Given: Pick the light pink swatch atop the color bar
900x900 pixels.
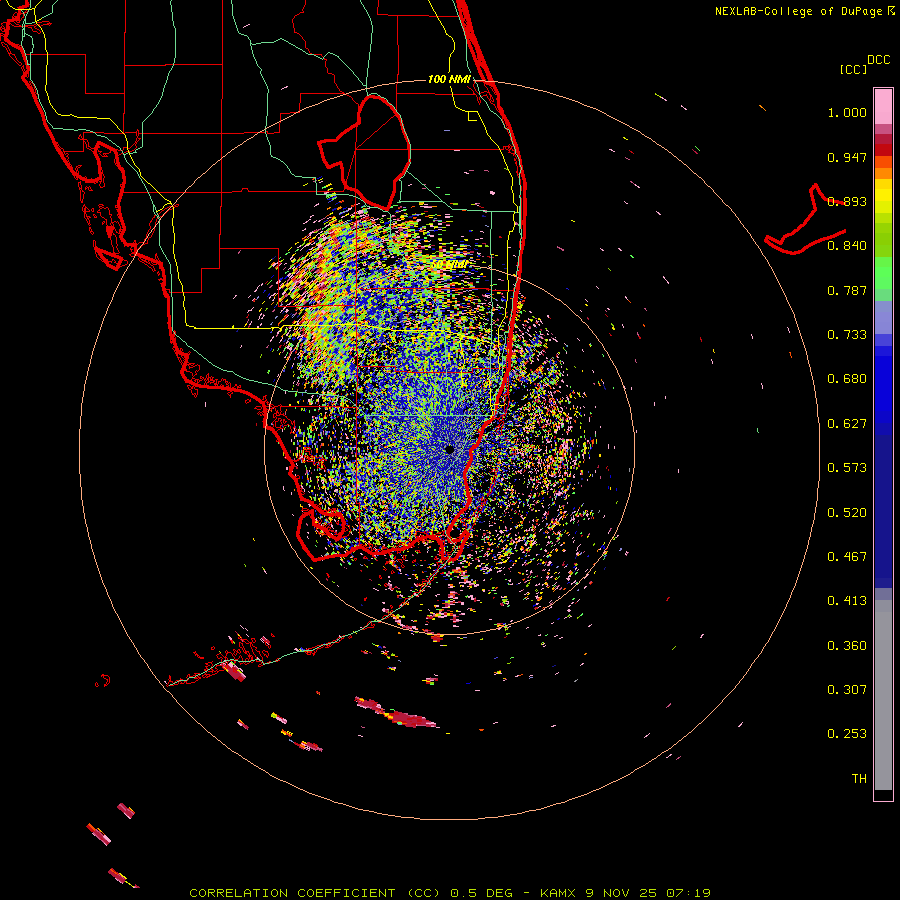Looking at the screenshot, I should pyautogui.click(x=883, y=106).
